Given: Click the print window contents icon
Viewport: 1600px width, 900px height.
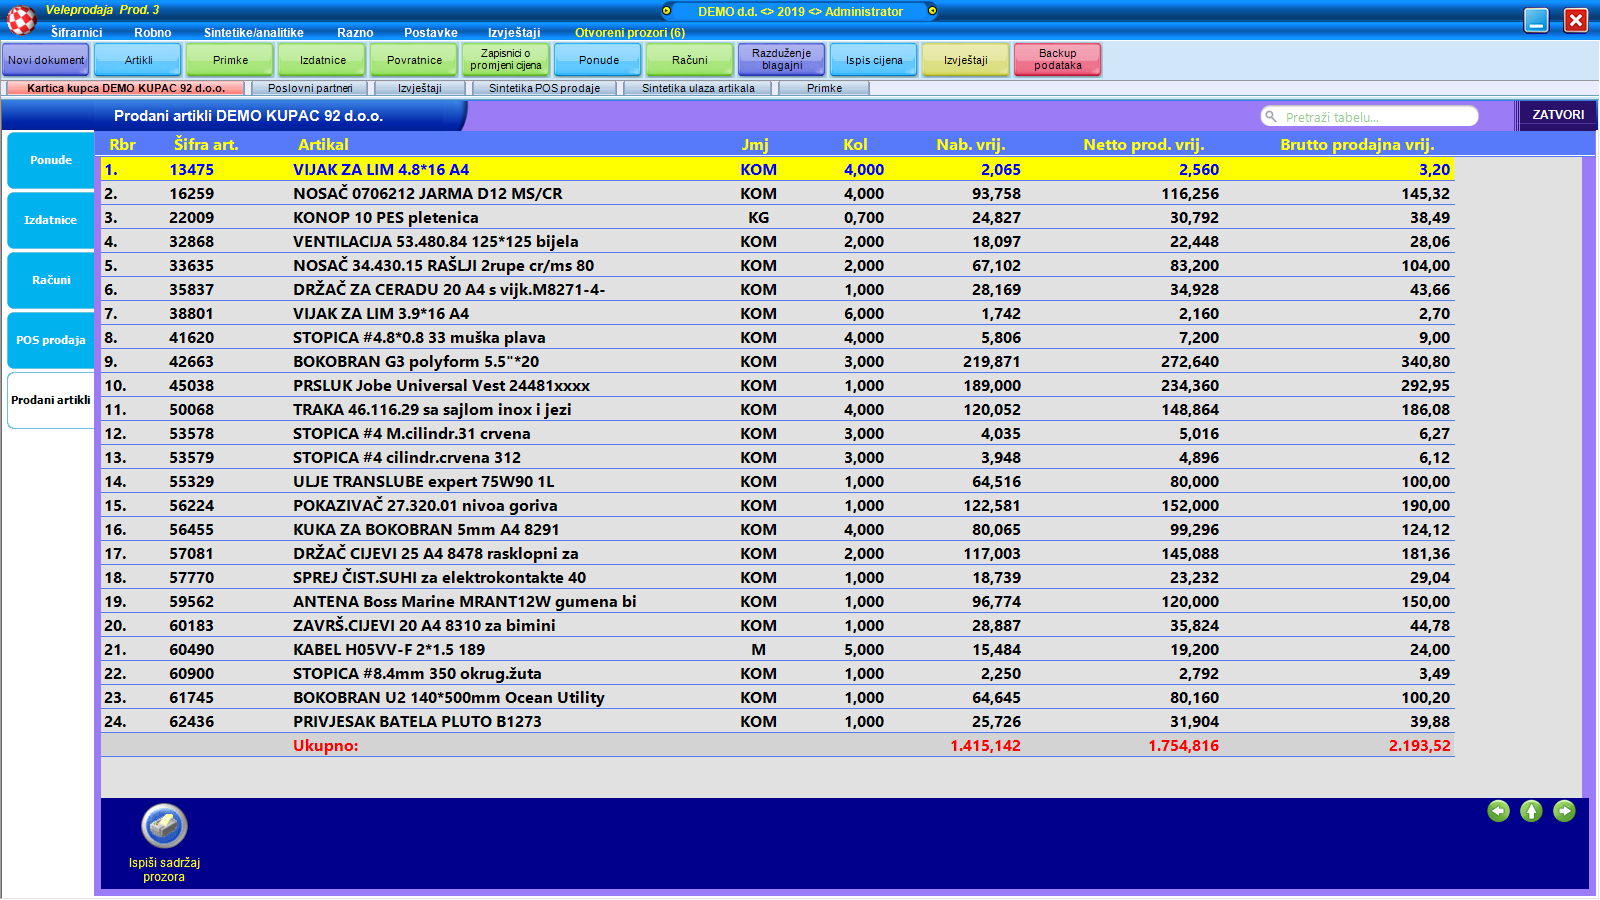Looking at the screenshot, I should point(164,826).
